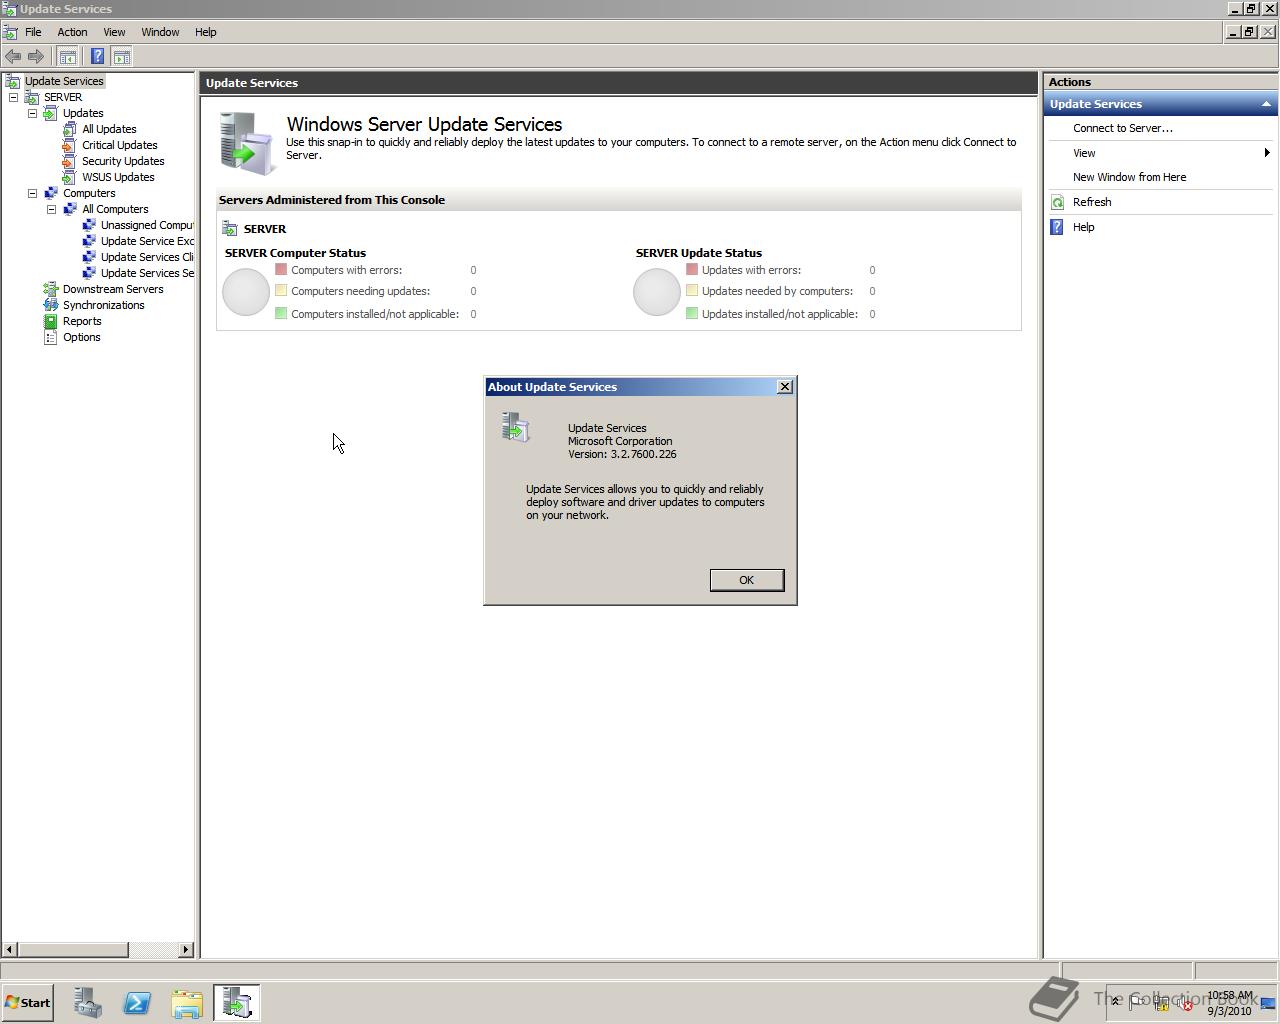Open the View menu in the menu bar
The image size is (1280, 1024).
(114, 32)
